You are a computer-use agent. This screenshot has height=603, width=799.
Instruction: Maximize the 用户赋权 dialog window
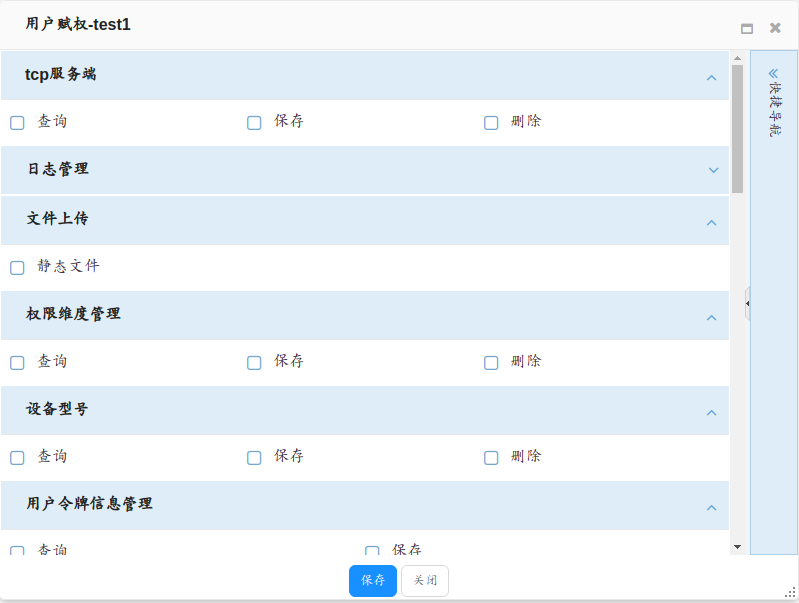[x=747, y=28]
